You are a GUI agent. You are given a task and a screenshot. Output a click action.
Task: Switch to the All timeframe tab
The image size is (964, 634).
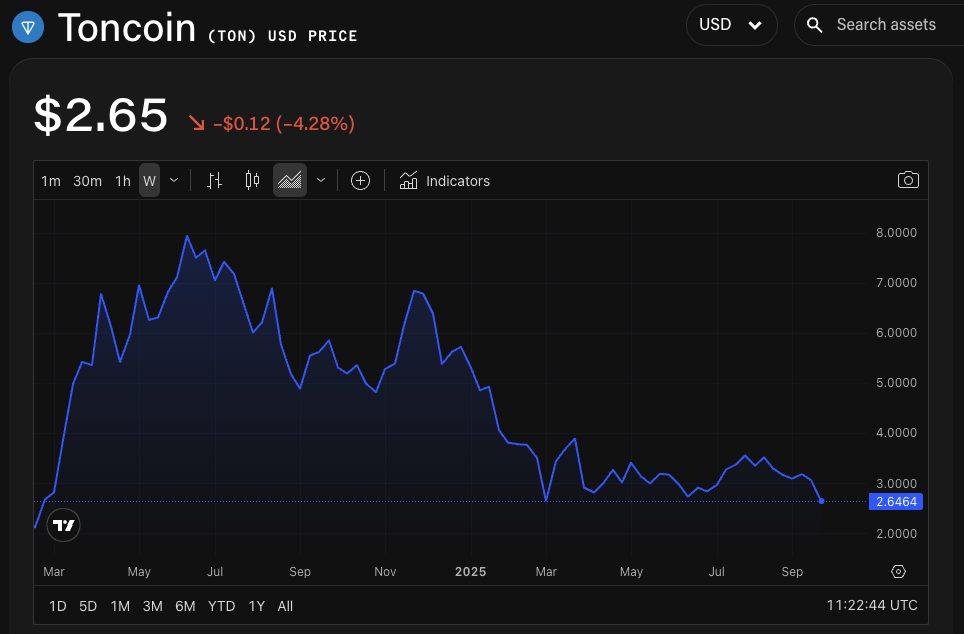285,606
